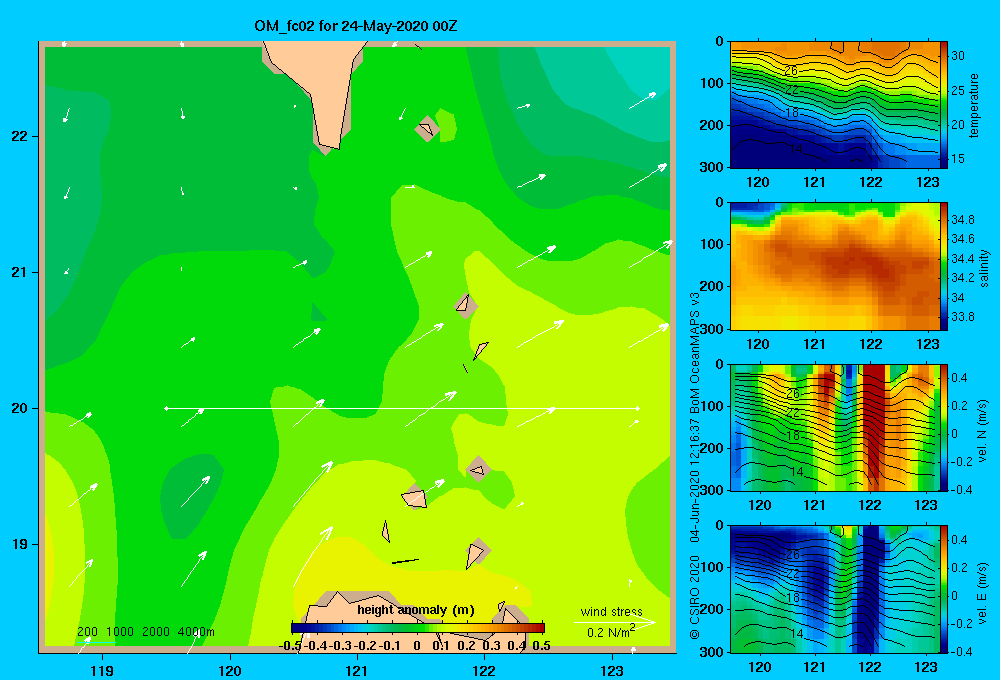This screenshot has width=1000, height=680.
Task: Click the eastern endpoint of the white transect
Action: tap(637, 408)
